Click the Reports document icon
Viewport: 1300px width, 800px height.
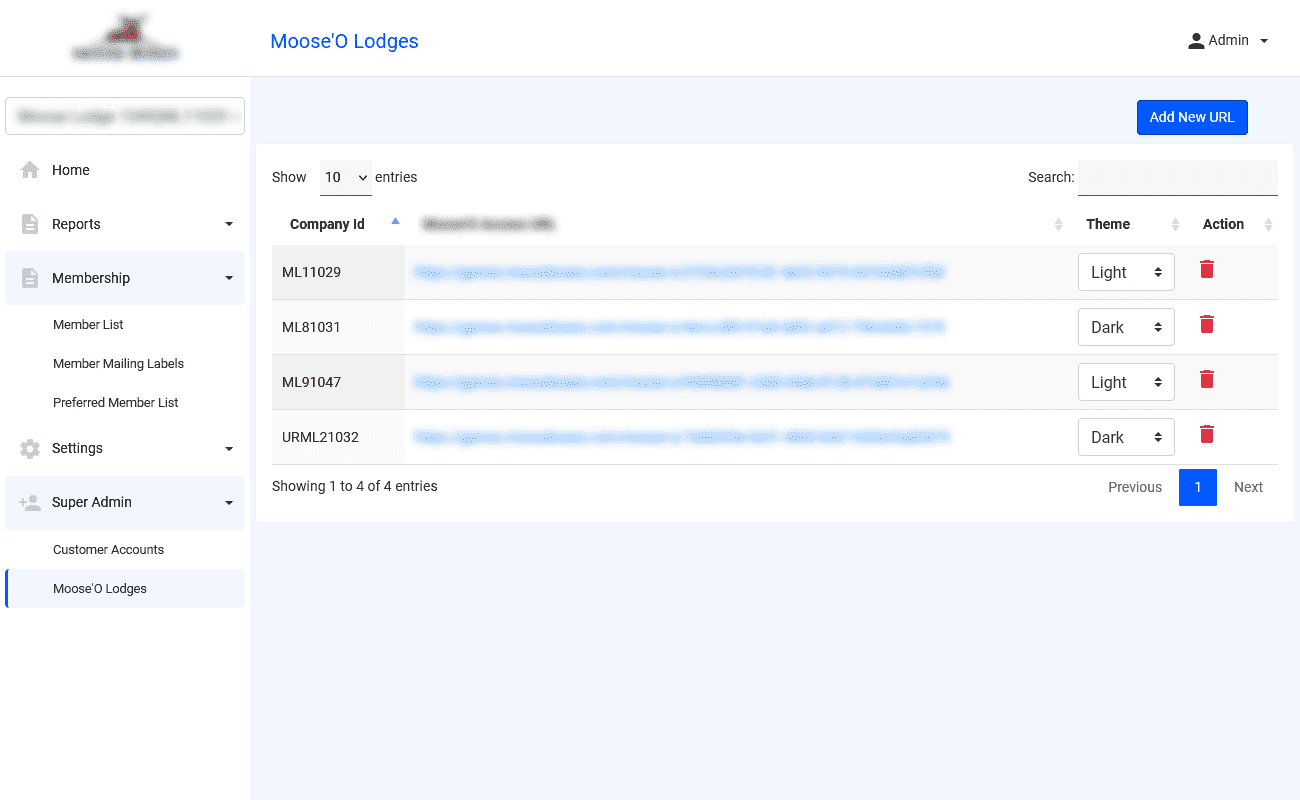tap(30, 224)
